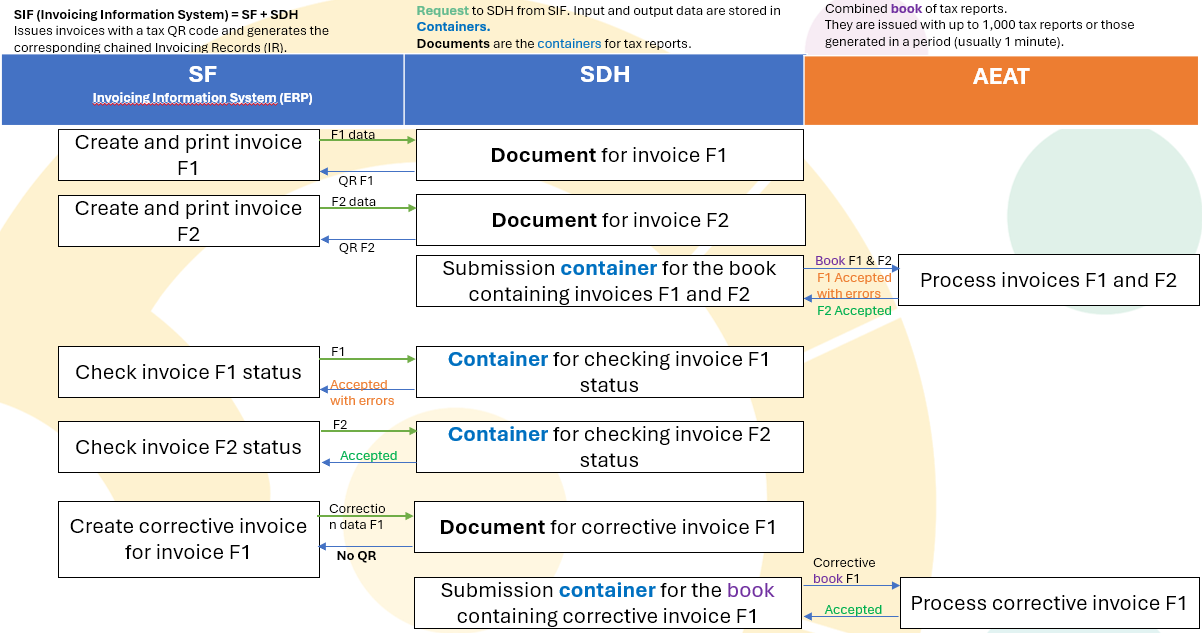The image size is (1202, 633).
Task: Select submission container box for invoices F1 and F2
Action: tap(609, 281)
